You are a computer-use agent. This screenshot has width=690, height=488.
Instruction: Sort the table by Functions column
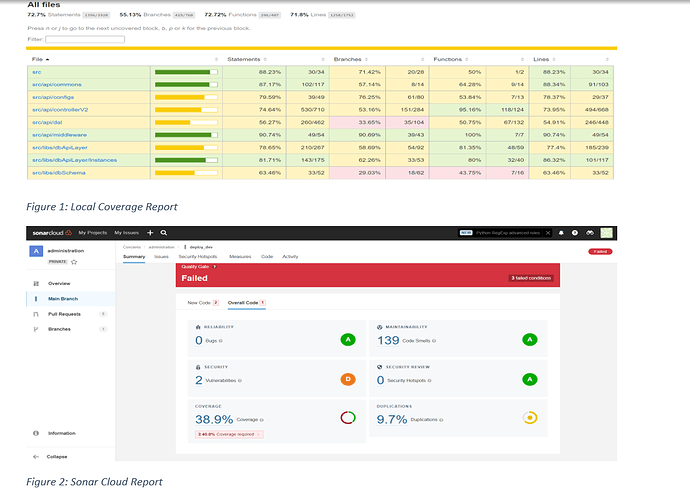pos(451,59)
